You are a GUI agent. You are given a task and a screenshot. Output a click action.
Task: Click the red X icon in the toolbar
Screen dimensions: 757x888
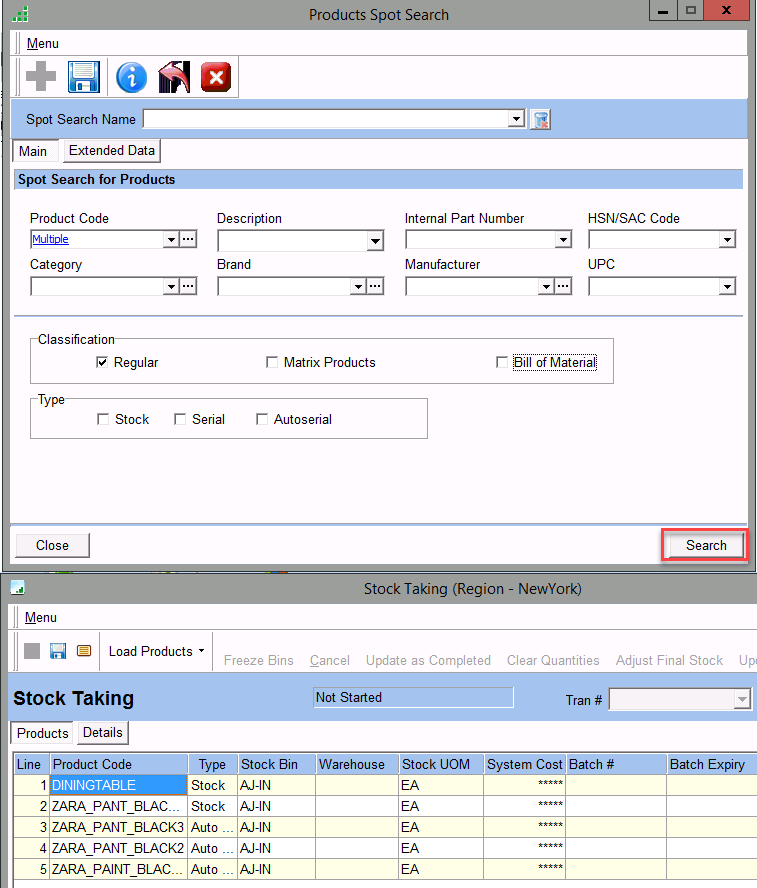coord(216,77)
